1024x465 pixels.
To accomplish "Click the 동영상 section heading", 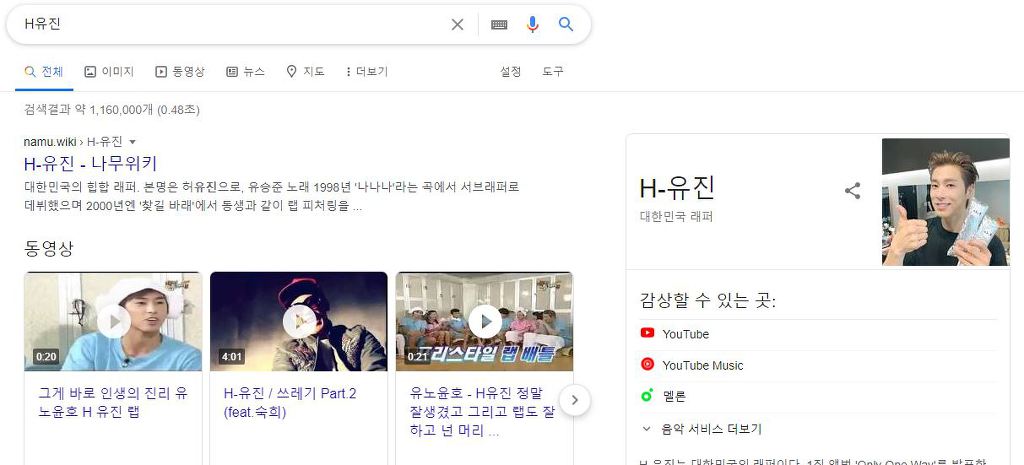I will pos(49,248).
